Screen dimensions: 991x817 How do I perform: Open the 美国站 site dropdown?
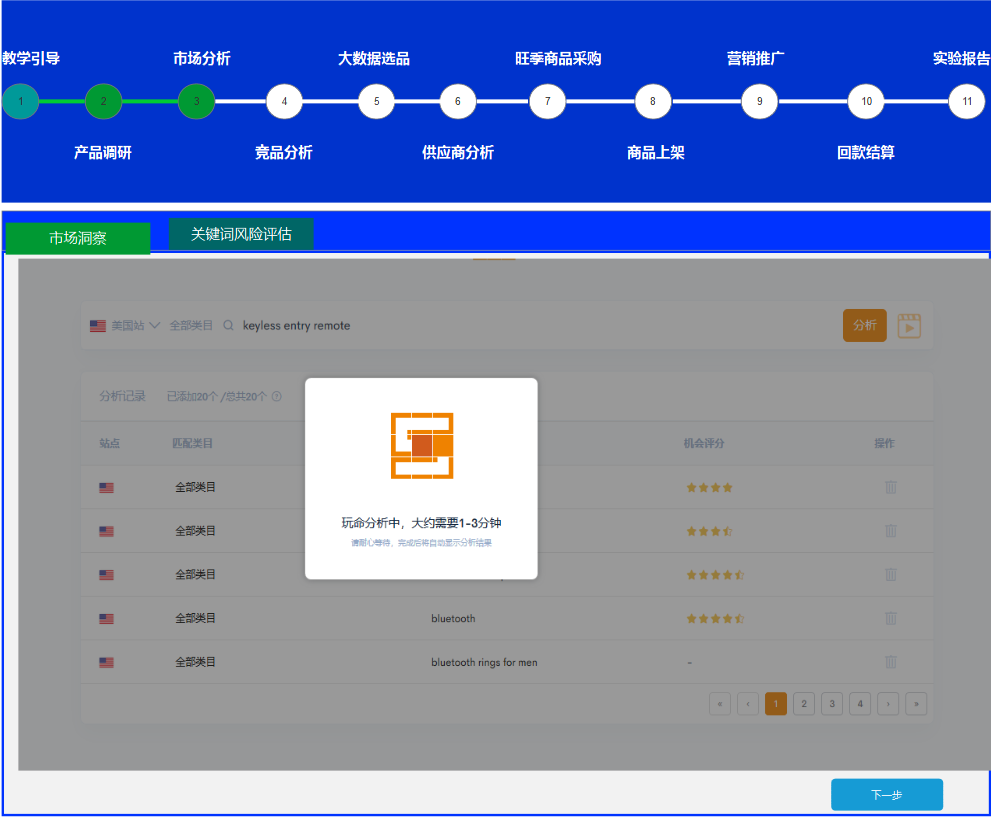(x=125, y=326)
